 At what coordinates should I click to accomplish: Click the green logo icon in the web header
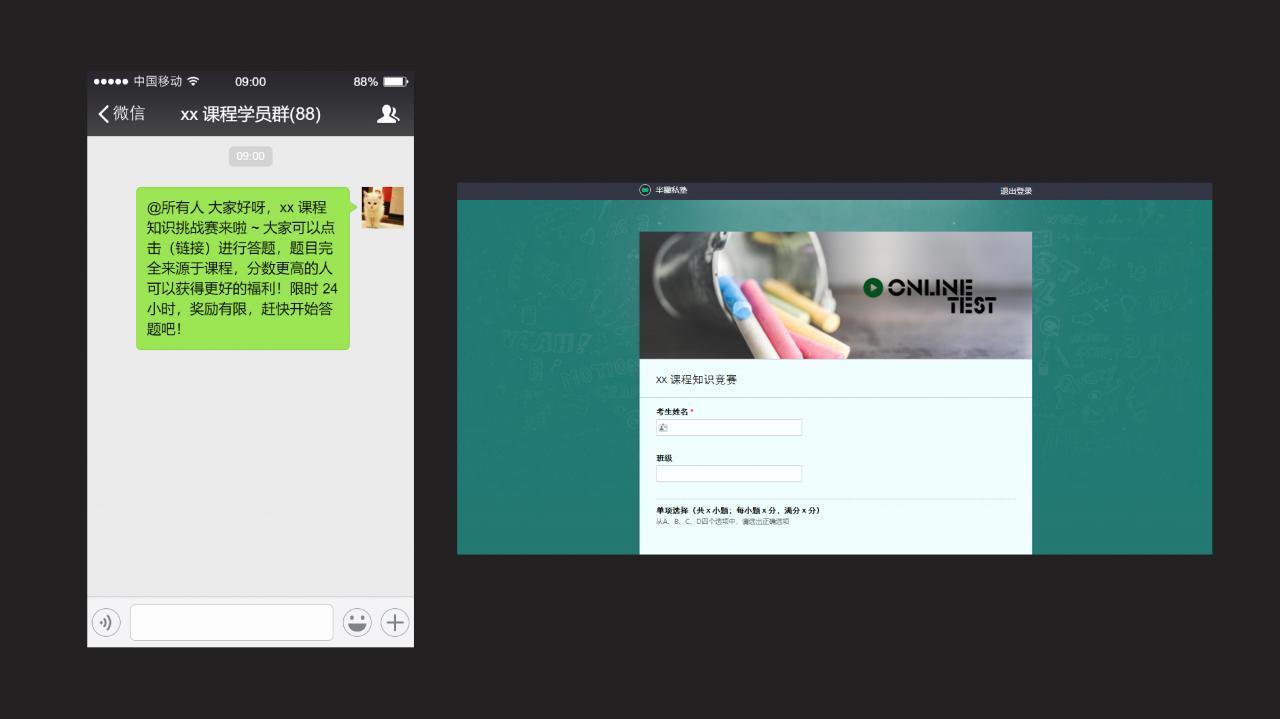[x=645, y=190]
